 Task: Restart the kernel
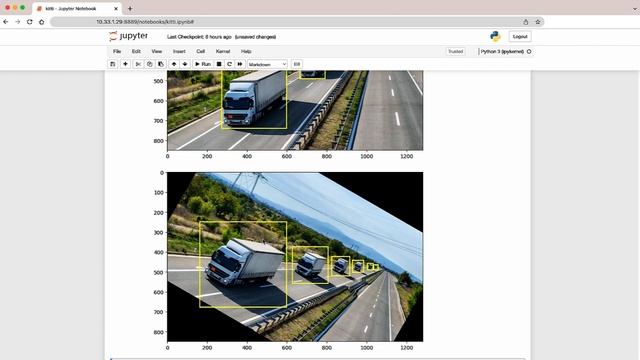(x=229, y=64)
